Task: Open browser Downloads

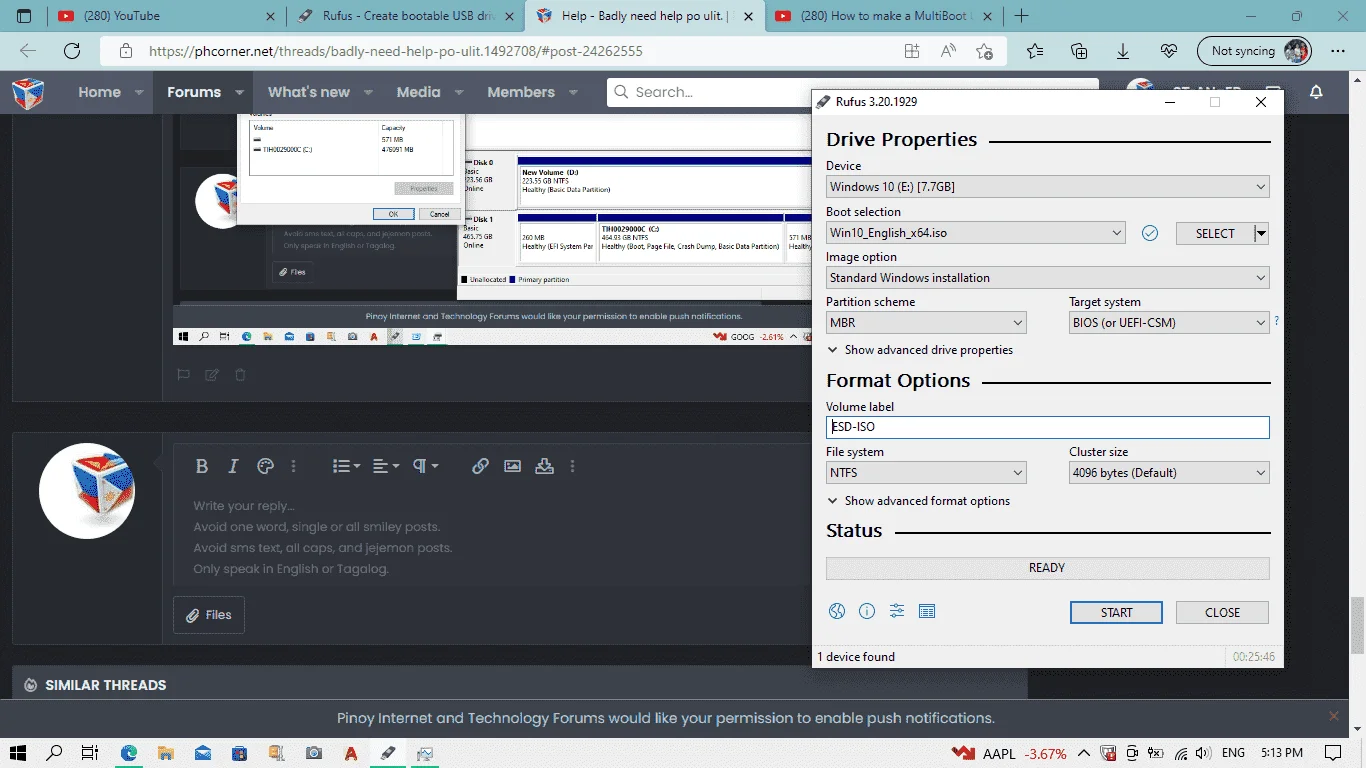Action: pos(1123,51)
